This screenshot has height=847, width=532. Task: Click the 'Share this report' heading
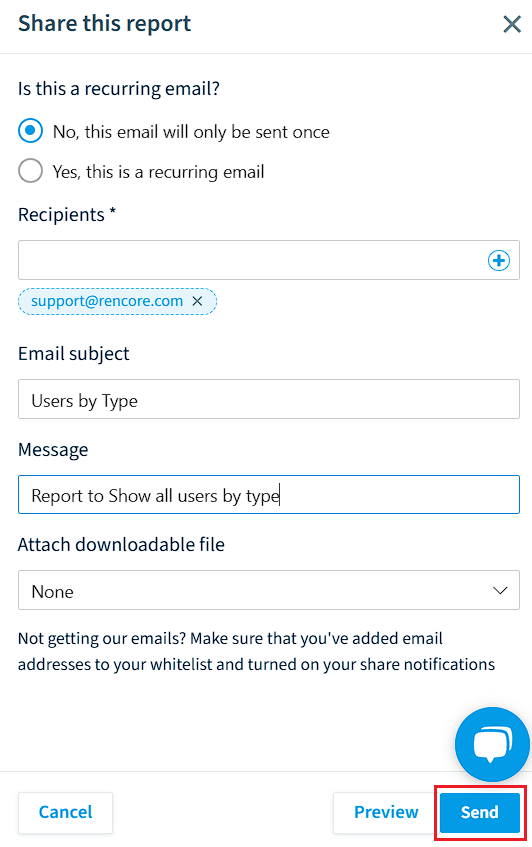click(104, 24)
